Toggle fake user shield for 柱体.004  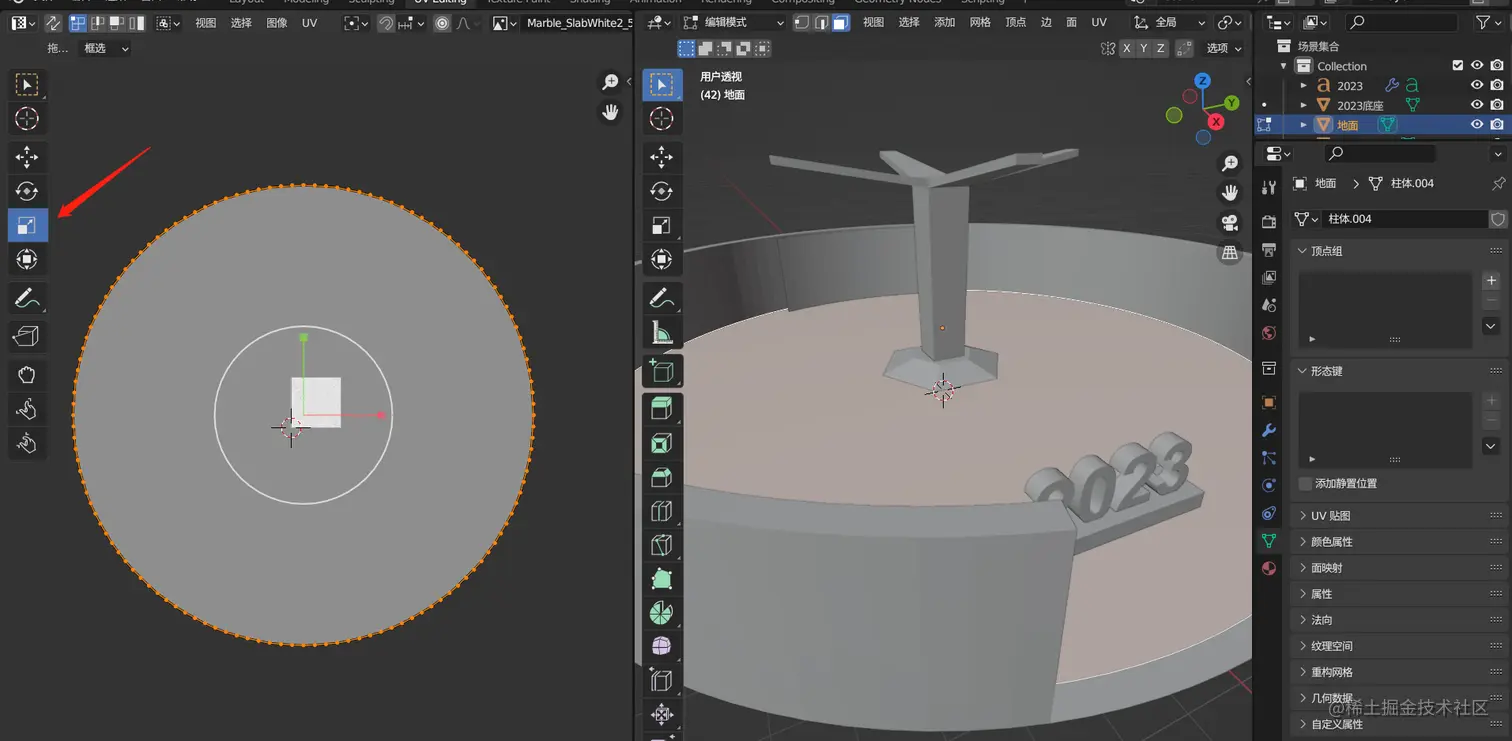[x=1498, y=219]
